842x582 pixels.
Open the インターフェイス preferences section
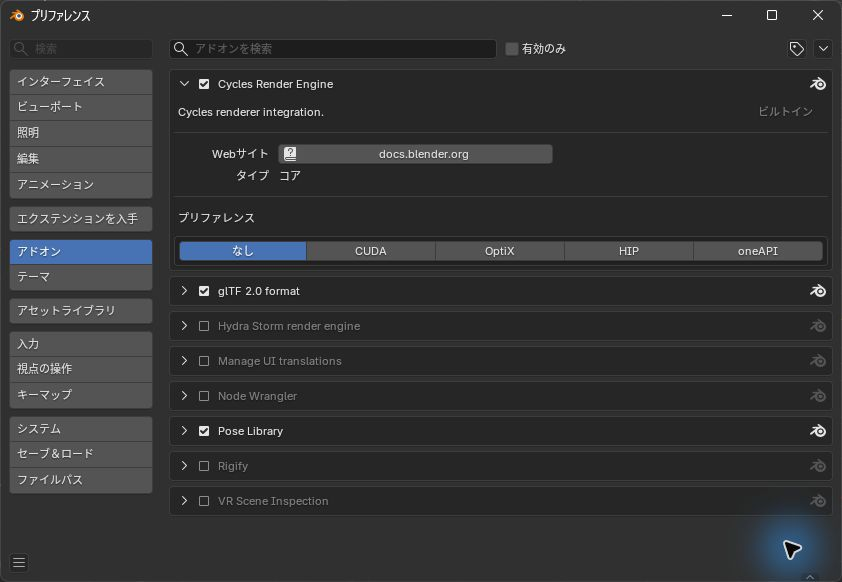click(x=81, y=82)
